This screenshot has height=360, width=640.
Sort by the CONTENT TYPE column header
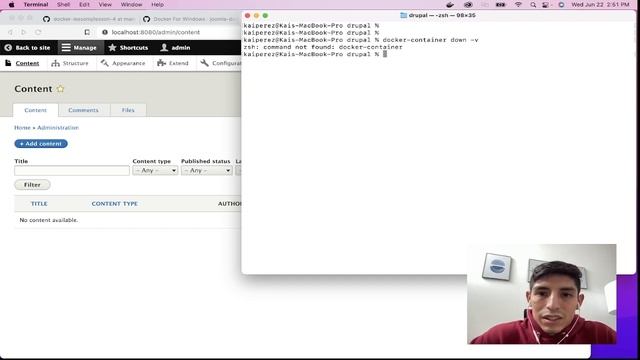pos(115,204)
